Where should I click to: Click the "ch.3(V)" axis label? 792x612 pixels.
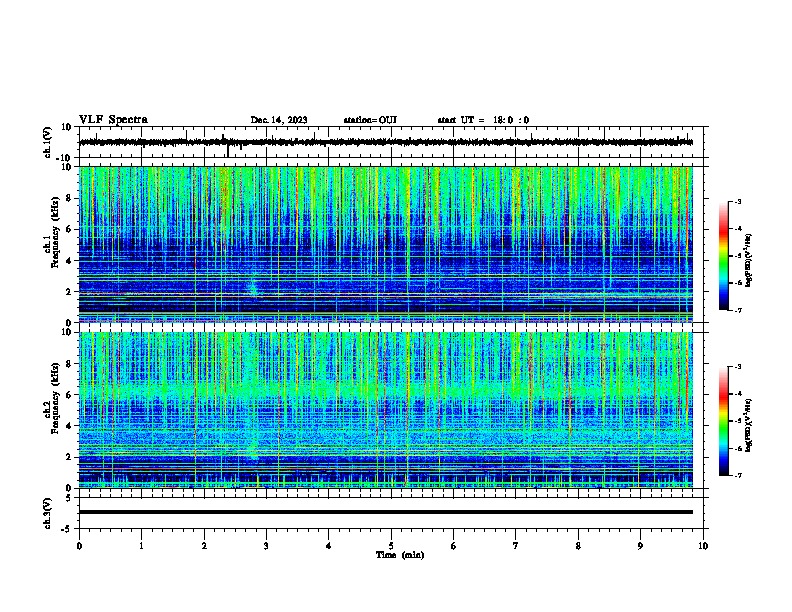[x=48, y=513]
